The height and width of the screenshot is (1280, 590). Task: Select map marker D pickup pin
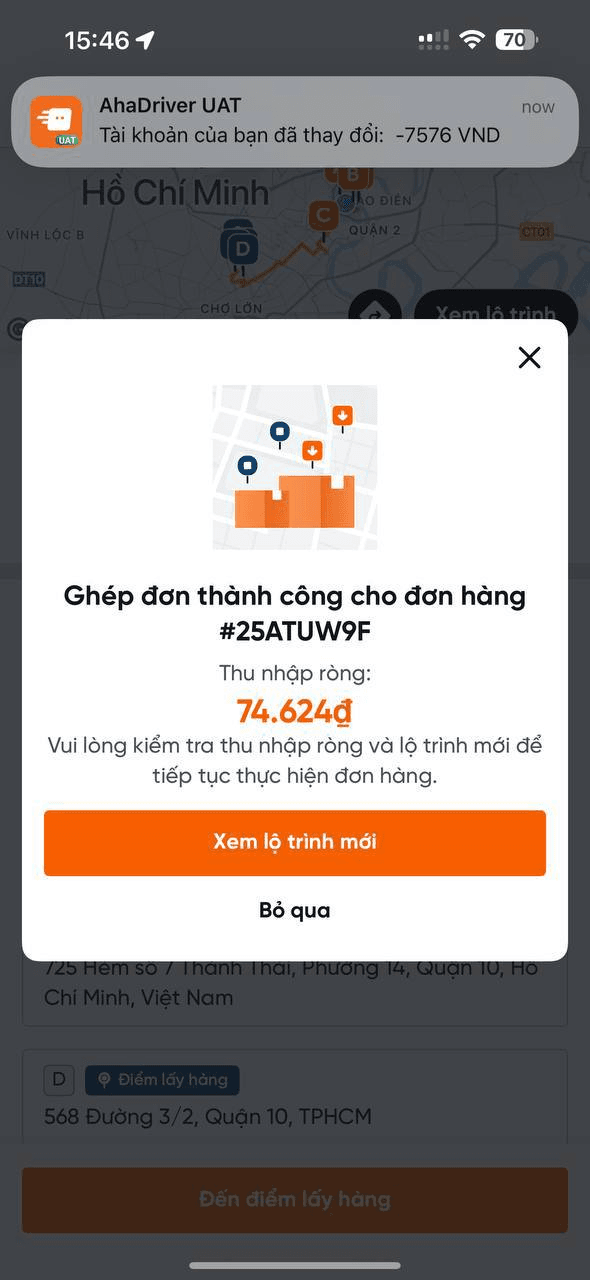pos(240,246)
